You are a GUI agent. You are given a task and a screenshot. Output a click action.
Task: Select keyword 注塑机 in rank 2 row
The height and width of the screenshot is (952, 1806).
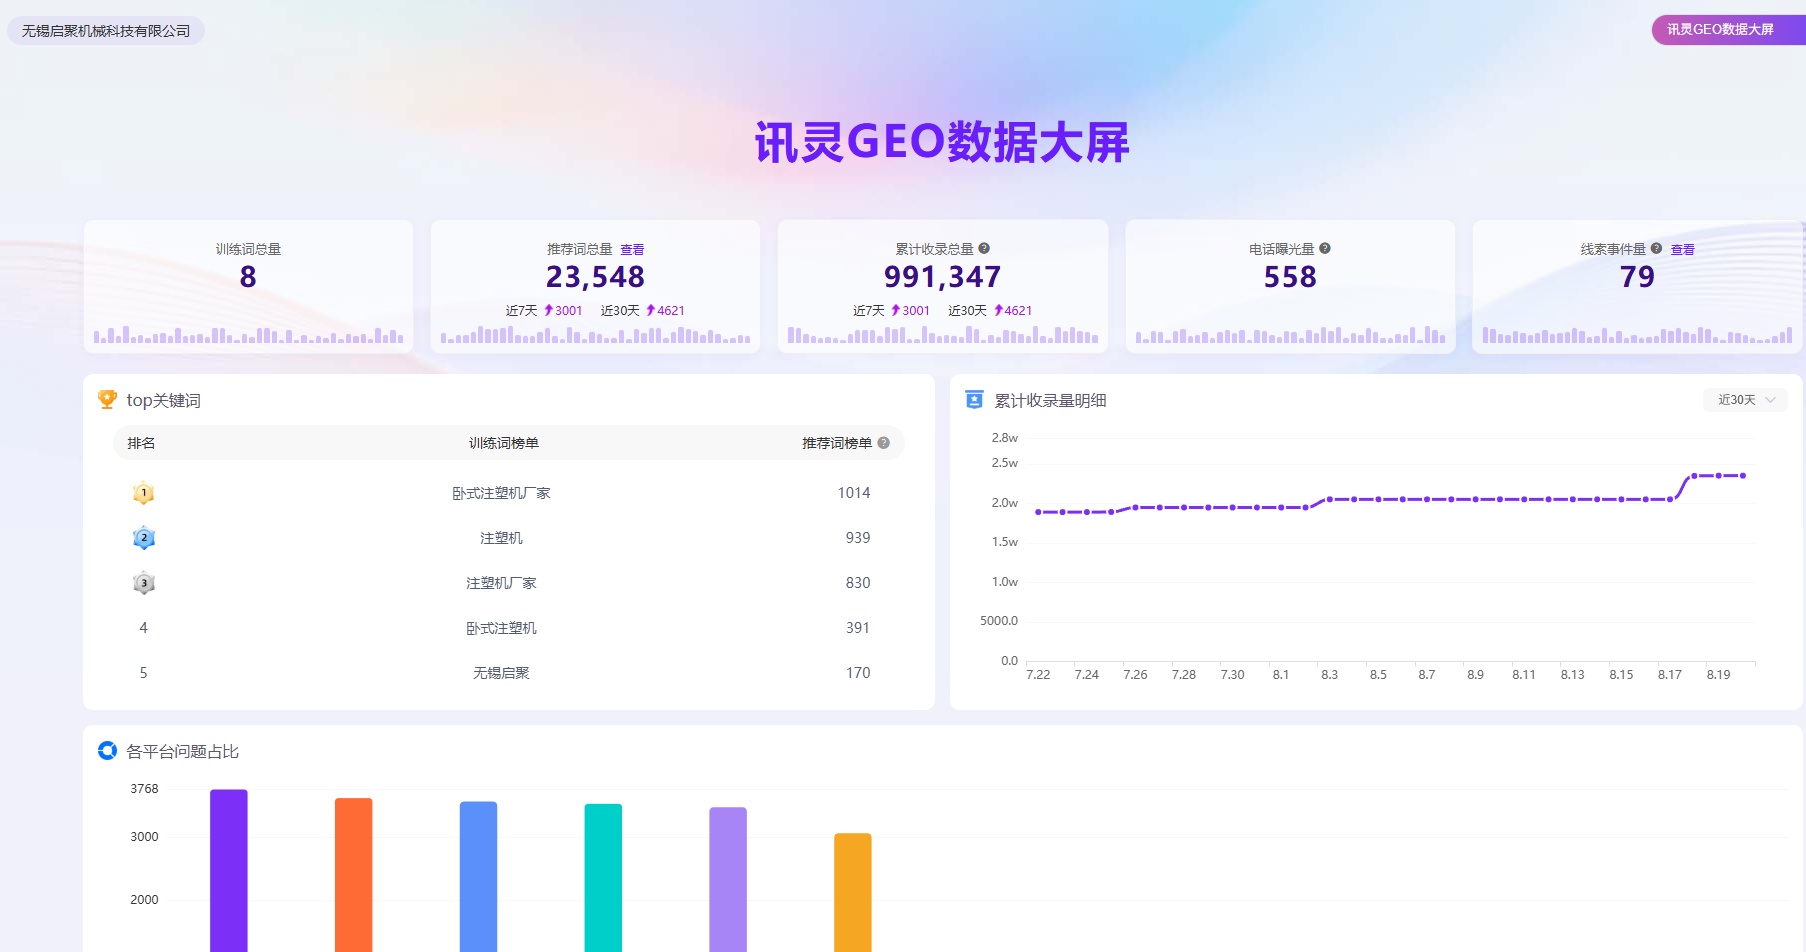(501, 538)
